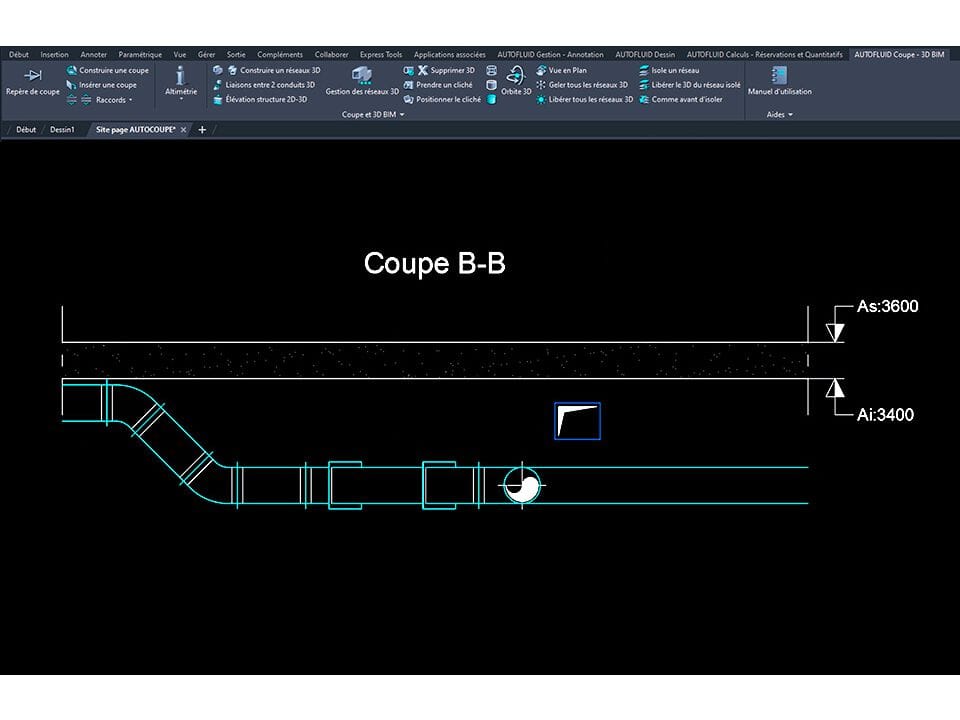Expand the Coupe et 3D BIM panel
The height and width of the screenshot is (720, 960).
pyautogui.click(x=373, y=115)
